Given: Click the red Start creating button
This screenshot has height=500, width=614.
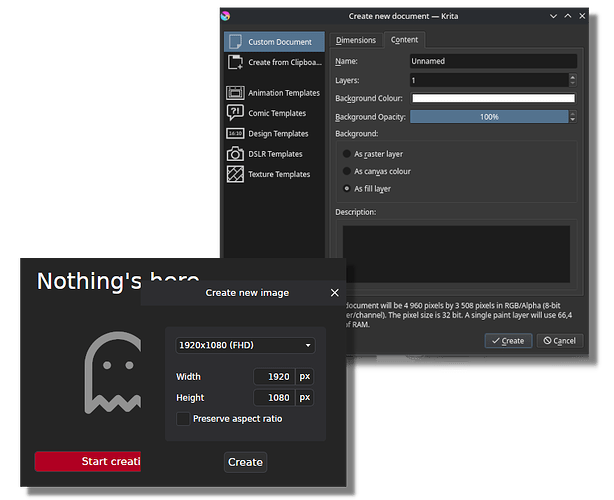Looking at the screenshot, I should click(x=88, y=461).
